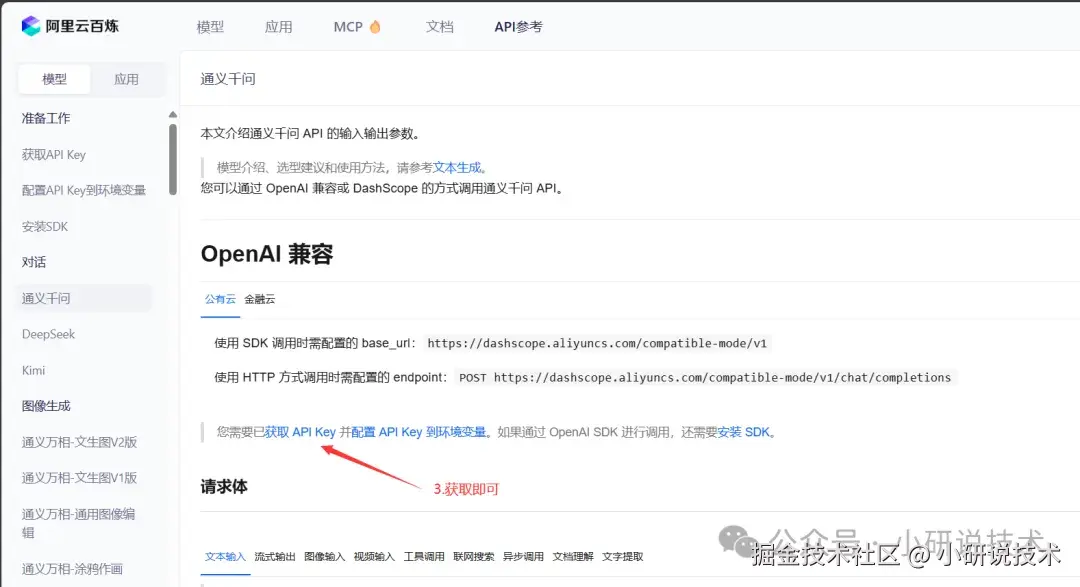Select 通义万相-文生图V2版 in sidebar
Image resolution: width=1080 pixels, height=587 pixels.
click(79, 442)
